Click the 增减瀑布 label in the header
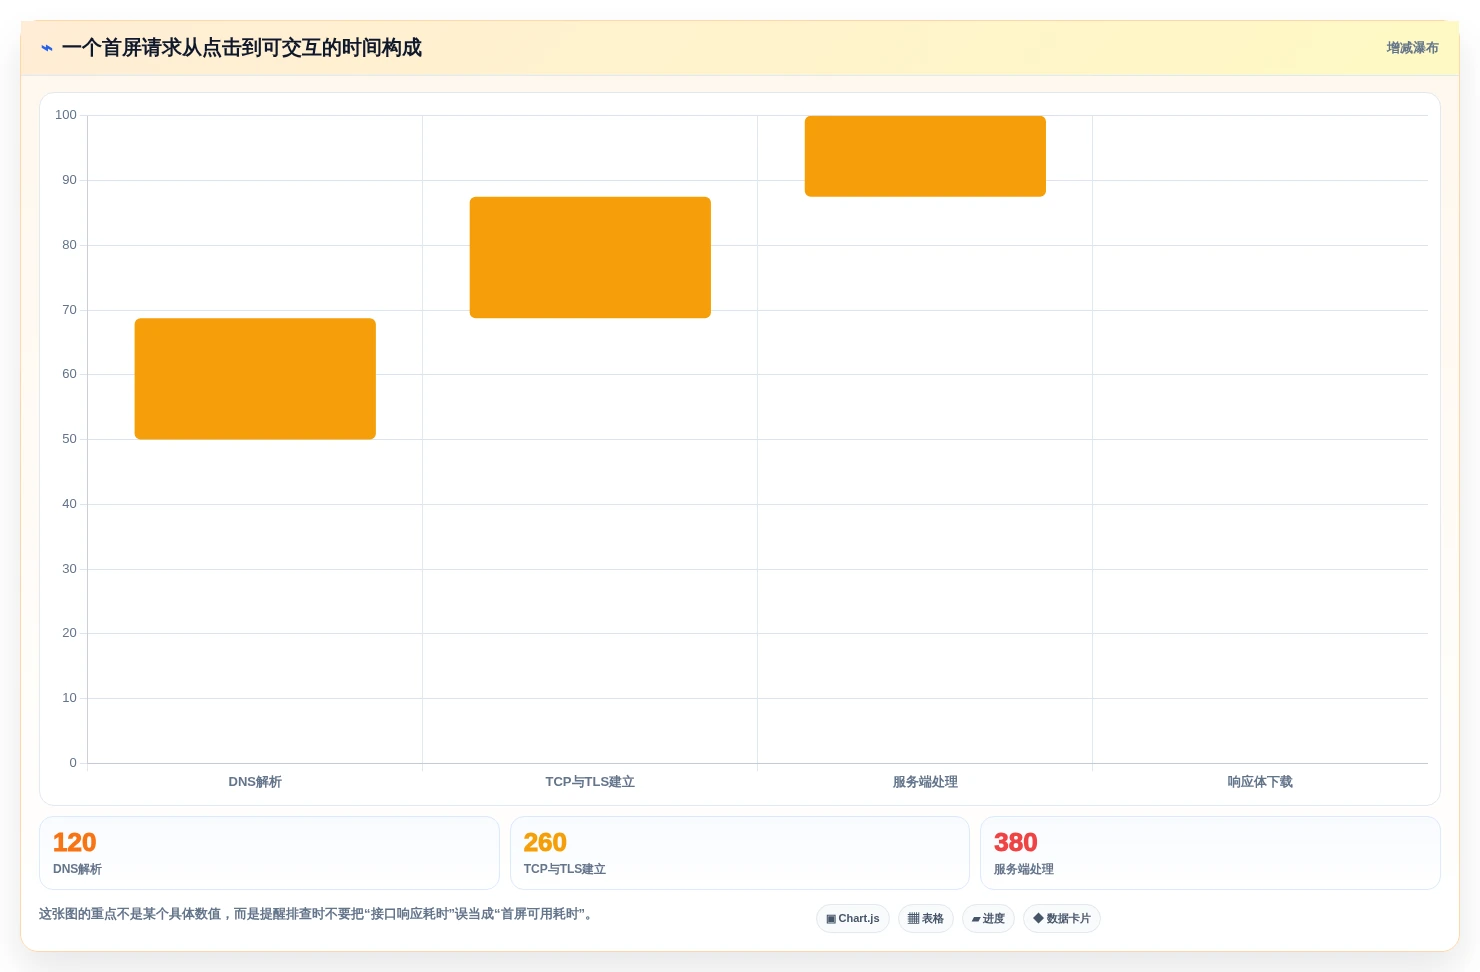Viewport: 1480px width, 972px height. coord(1412,48)
